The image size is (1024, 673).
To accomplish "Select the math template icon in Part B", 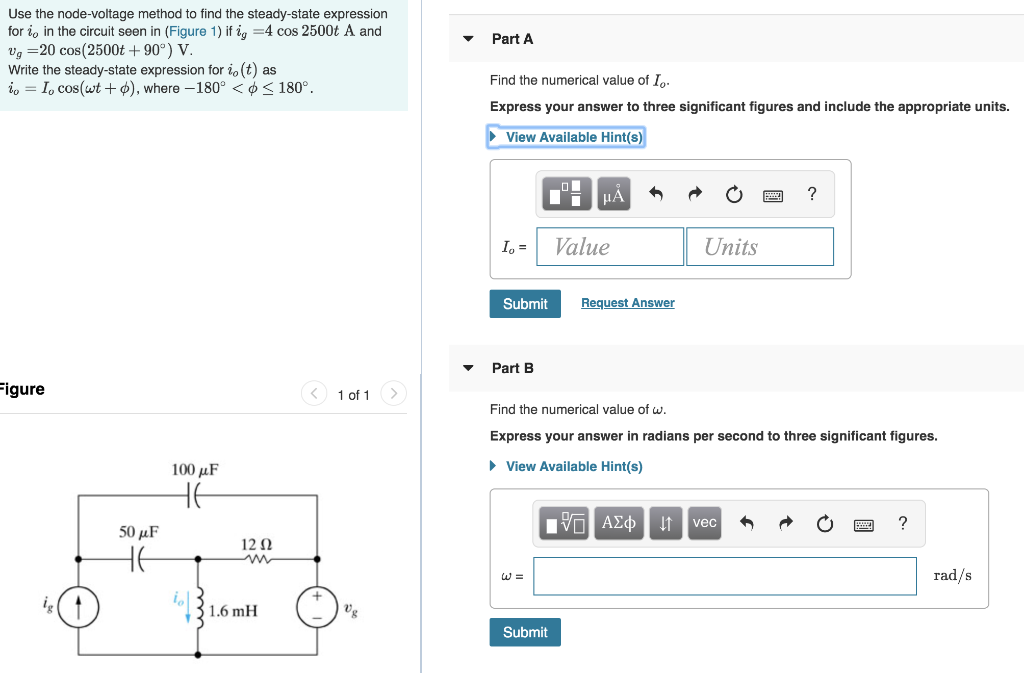I will (x=565, y=522).
